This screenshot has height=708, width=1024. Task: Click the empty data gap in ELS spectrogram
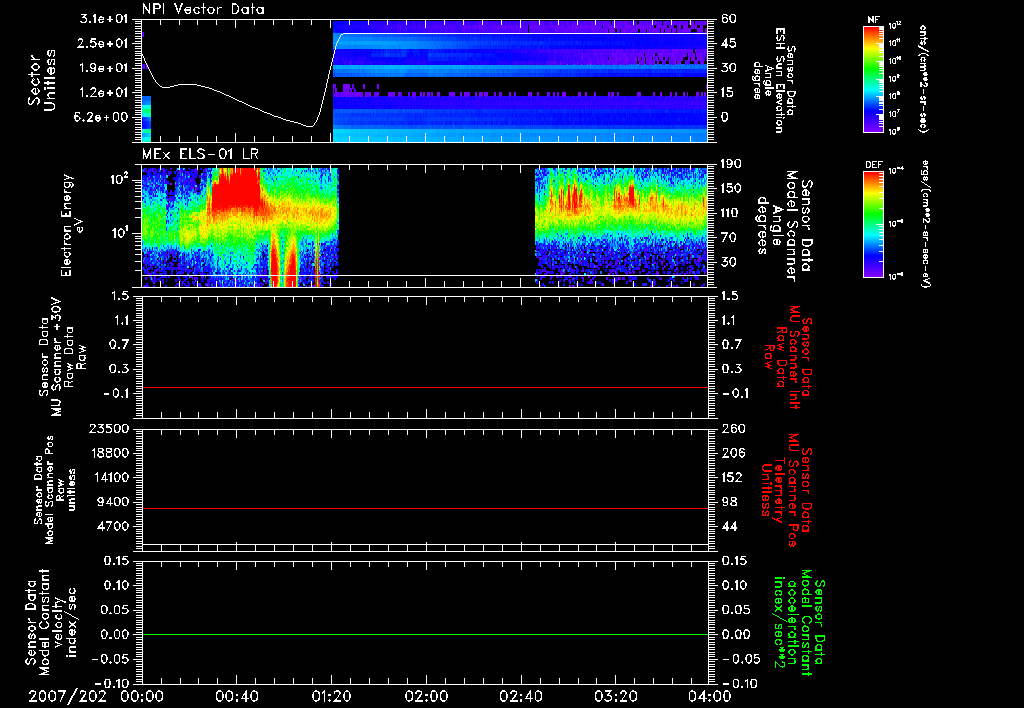click(x=437, y=222)
